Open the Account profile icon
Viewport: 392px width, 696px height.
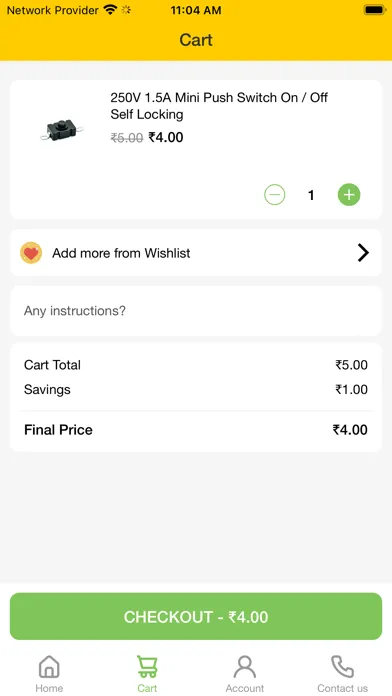245,667
